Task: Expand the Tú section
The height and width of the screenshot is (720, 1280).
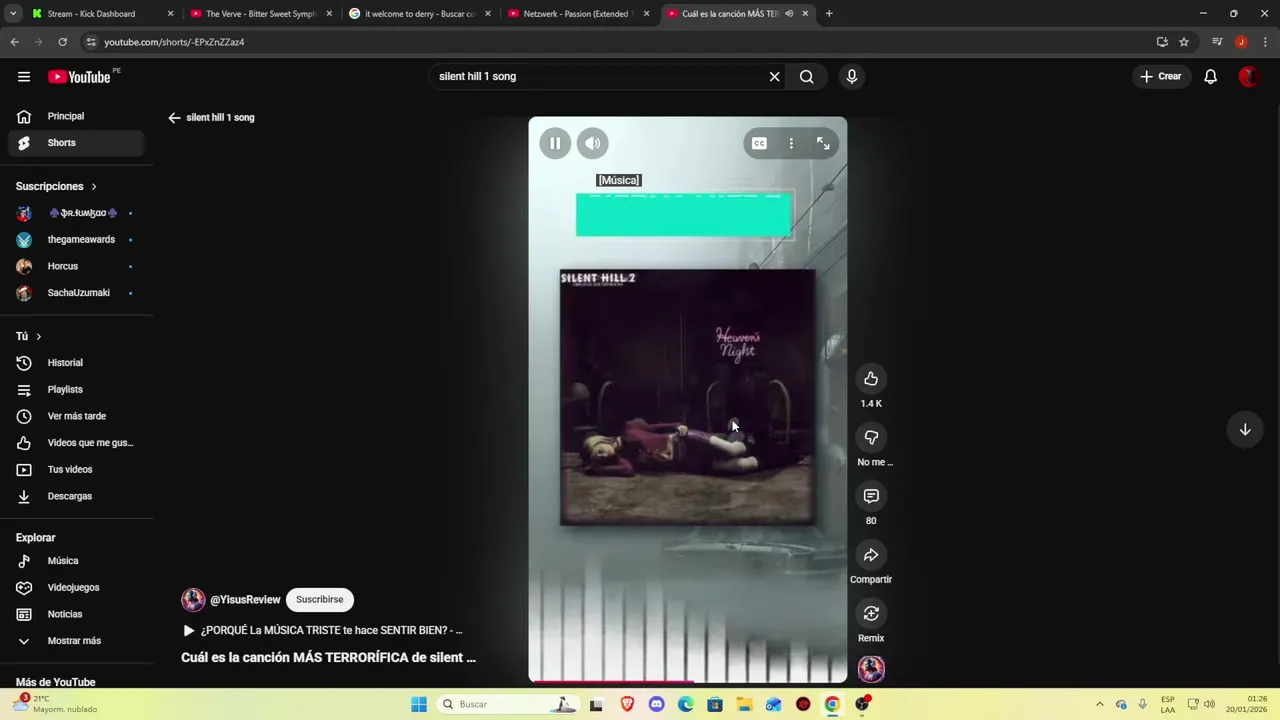Action: (28, 336)
